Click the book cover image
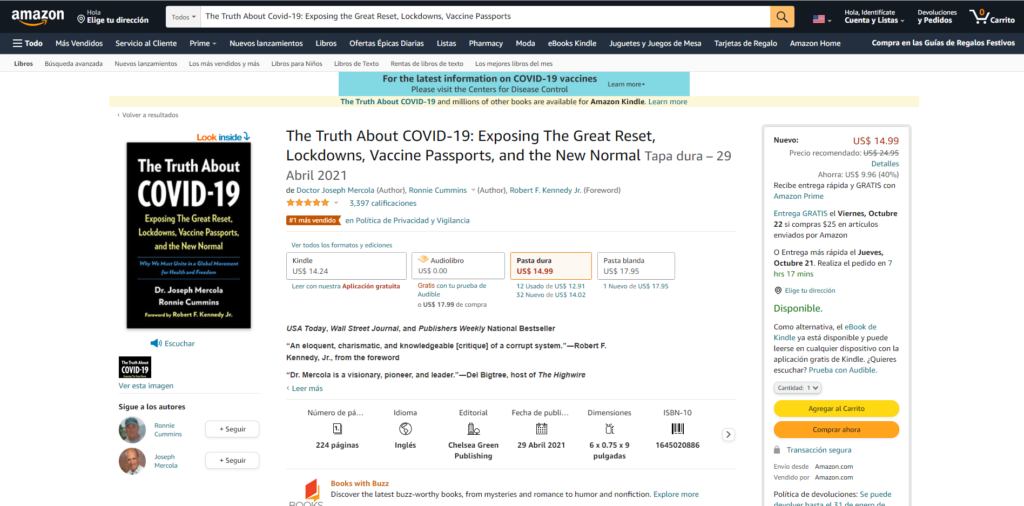This screenshot has height=506, width=1024. [189, 235]
